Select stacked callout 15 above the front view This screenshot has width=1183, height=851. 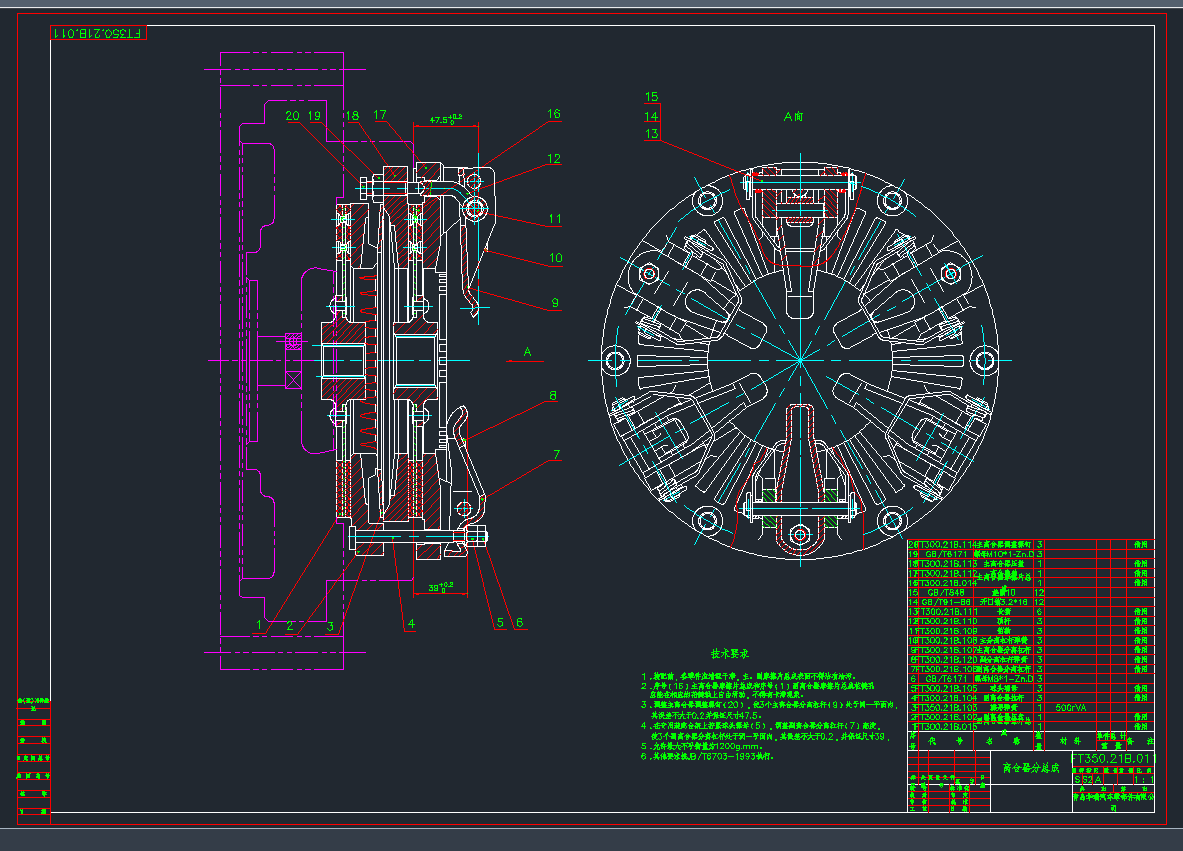[x=652, y=97]
